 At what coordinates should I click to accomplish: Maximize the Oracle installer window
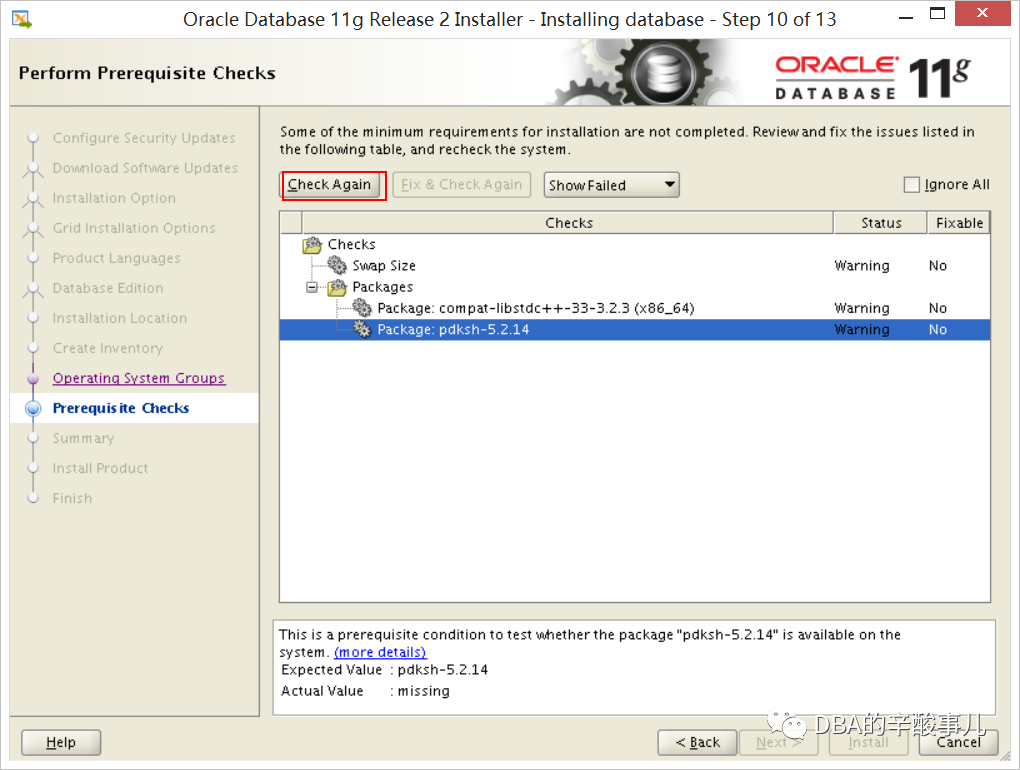pyautogui.click(x=937, y=14)
